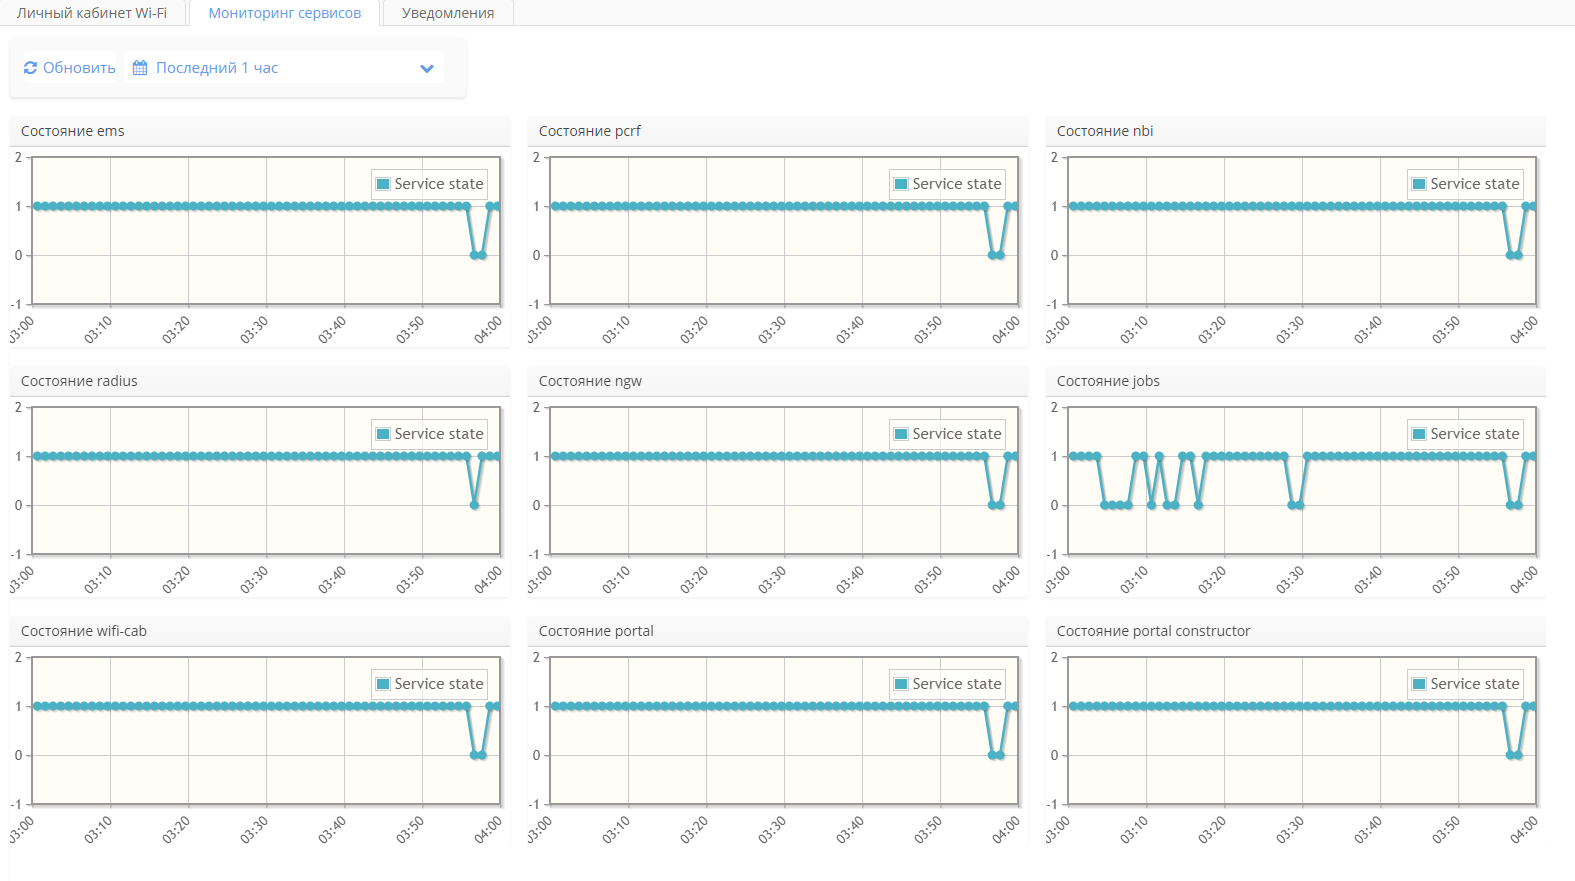Switch to the Личный кабинет Wi-Fi tab
Image resolution: width=1575 pixels, height=881 pixels.
92,13
